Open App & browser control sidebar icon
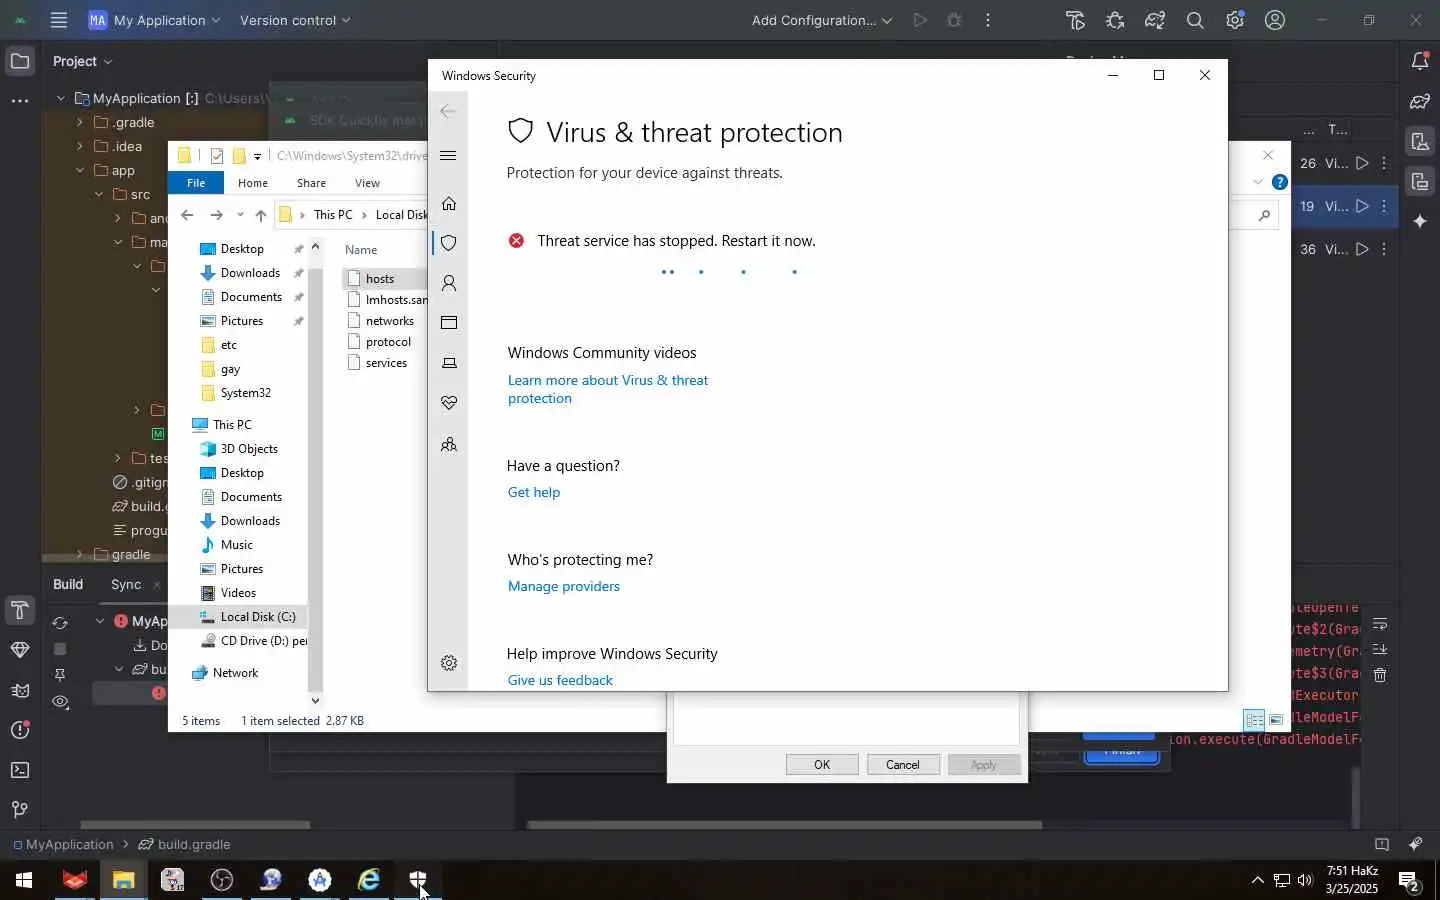 click(449, 323)
